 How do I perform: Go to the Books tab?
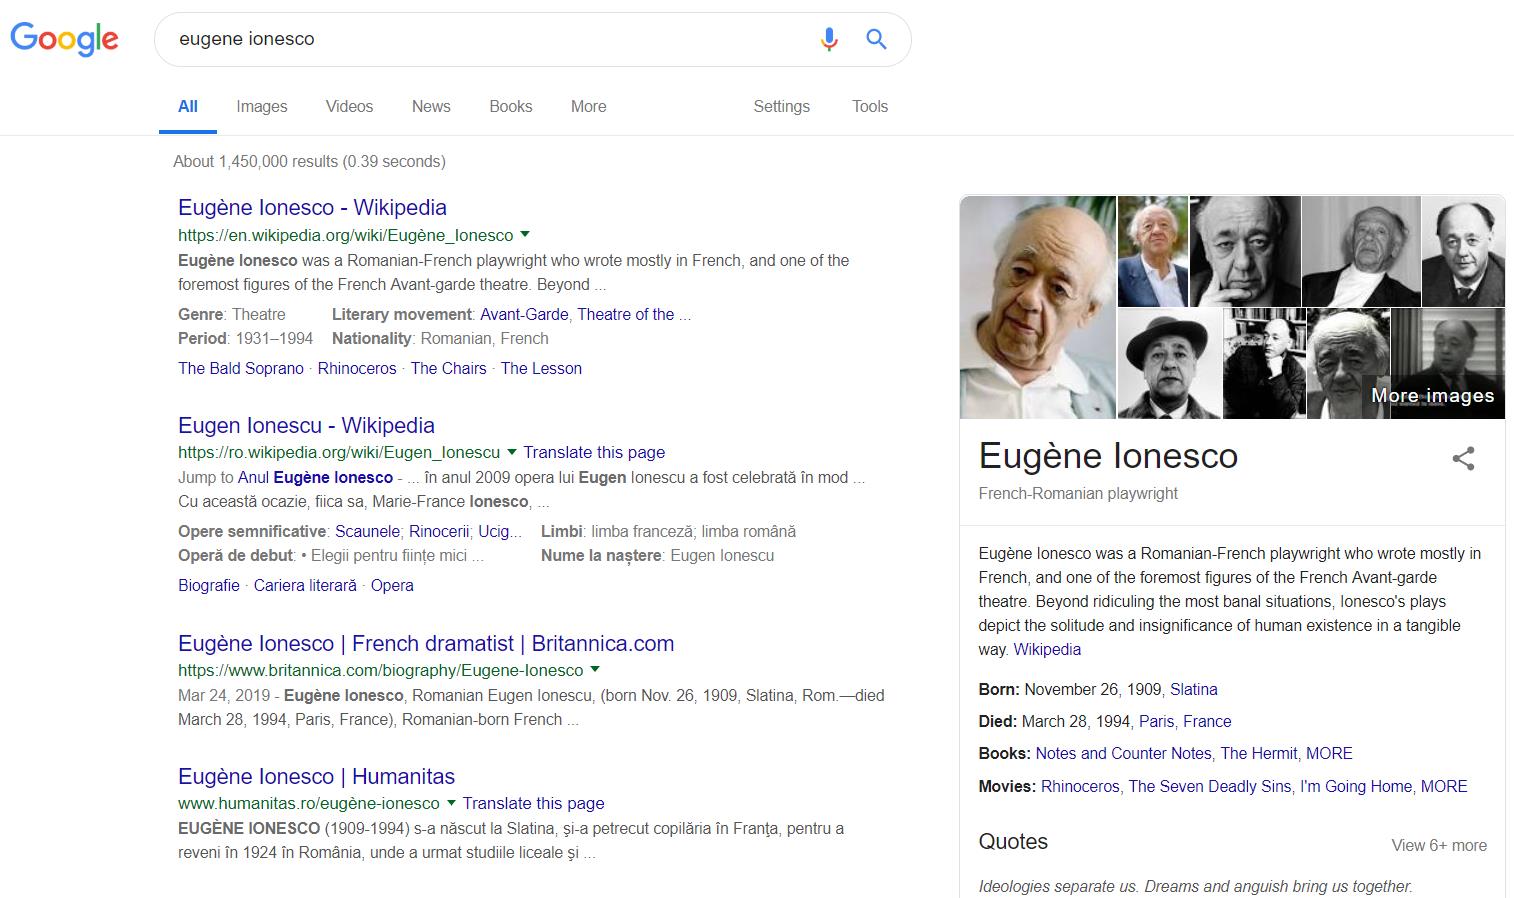point(510,106)
